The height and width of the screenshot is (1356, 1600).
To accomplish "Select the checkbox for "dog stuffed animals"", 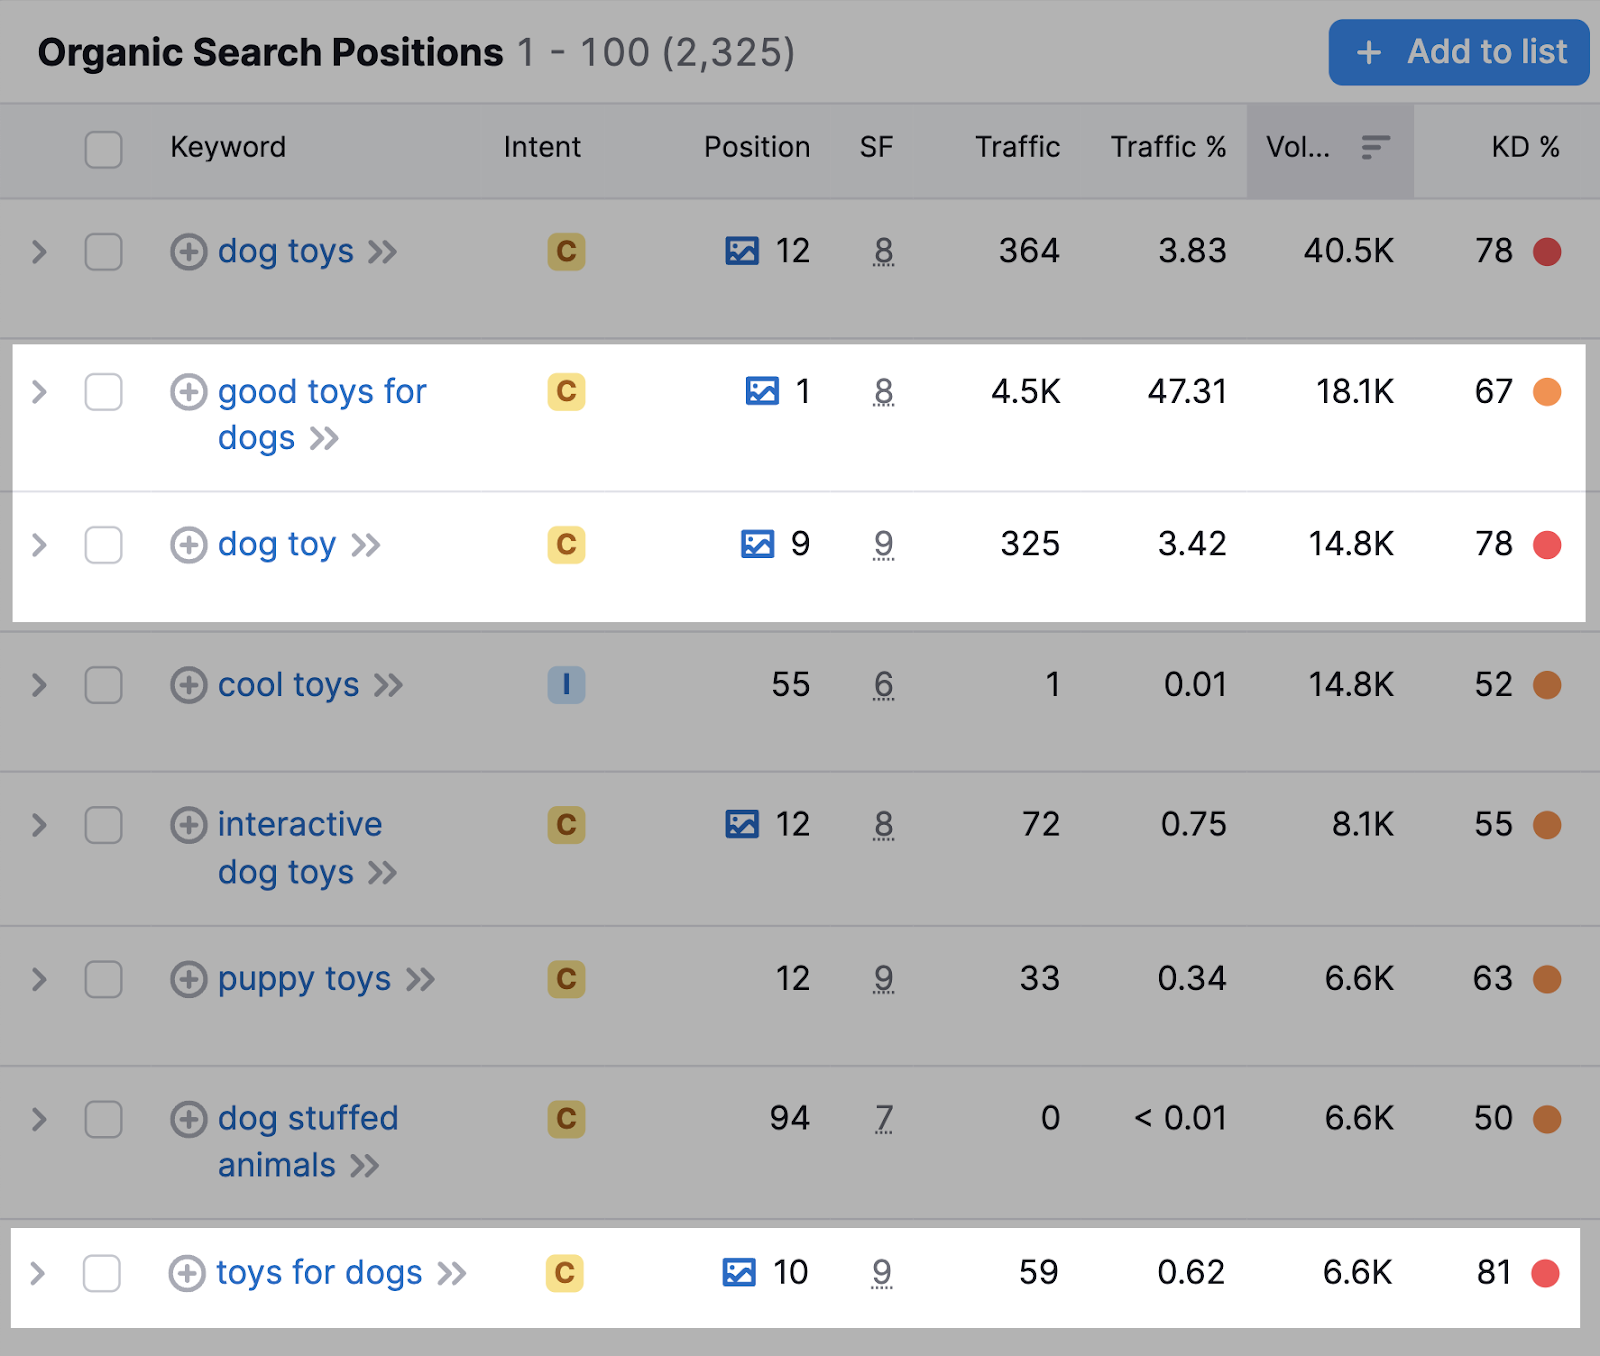I will [x=103, y=1120].
